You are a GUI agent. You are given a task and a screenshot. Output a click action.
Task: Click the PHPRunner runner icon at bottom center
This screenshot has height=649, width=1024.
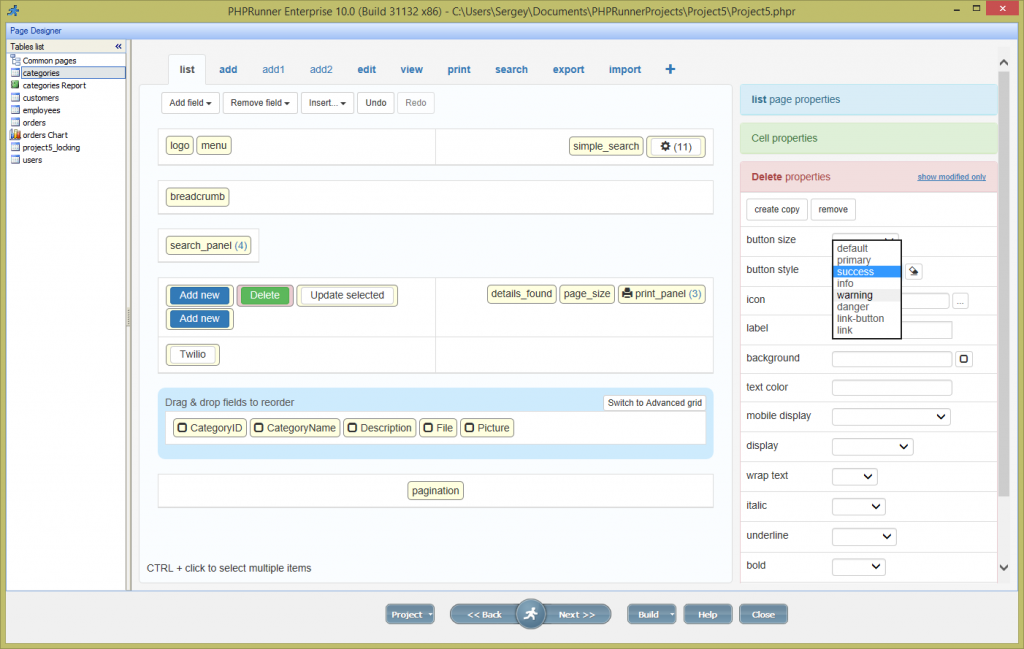(x=530, y=614)
